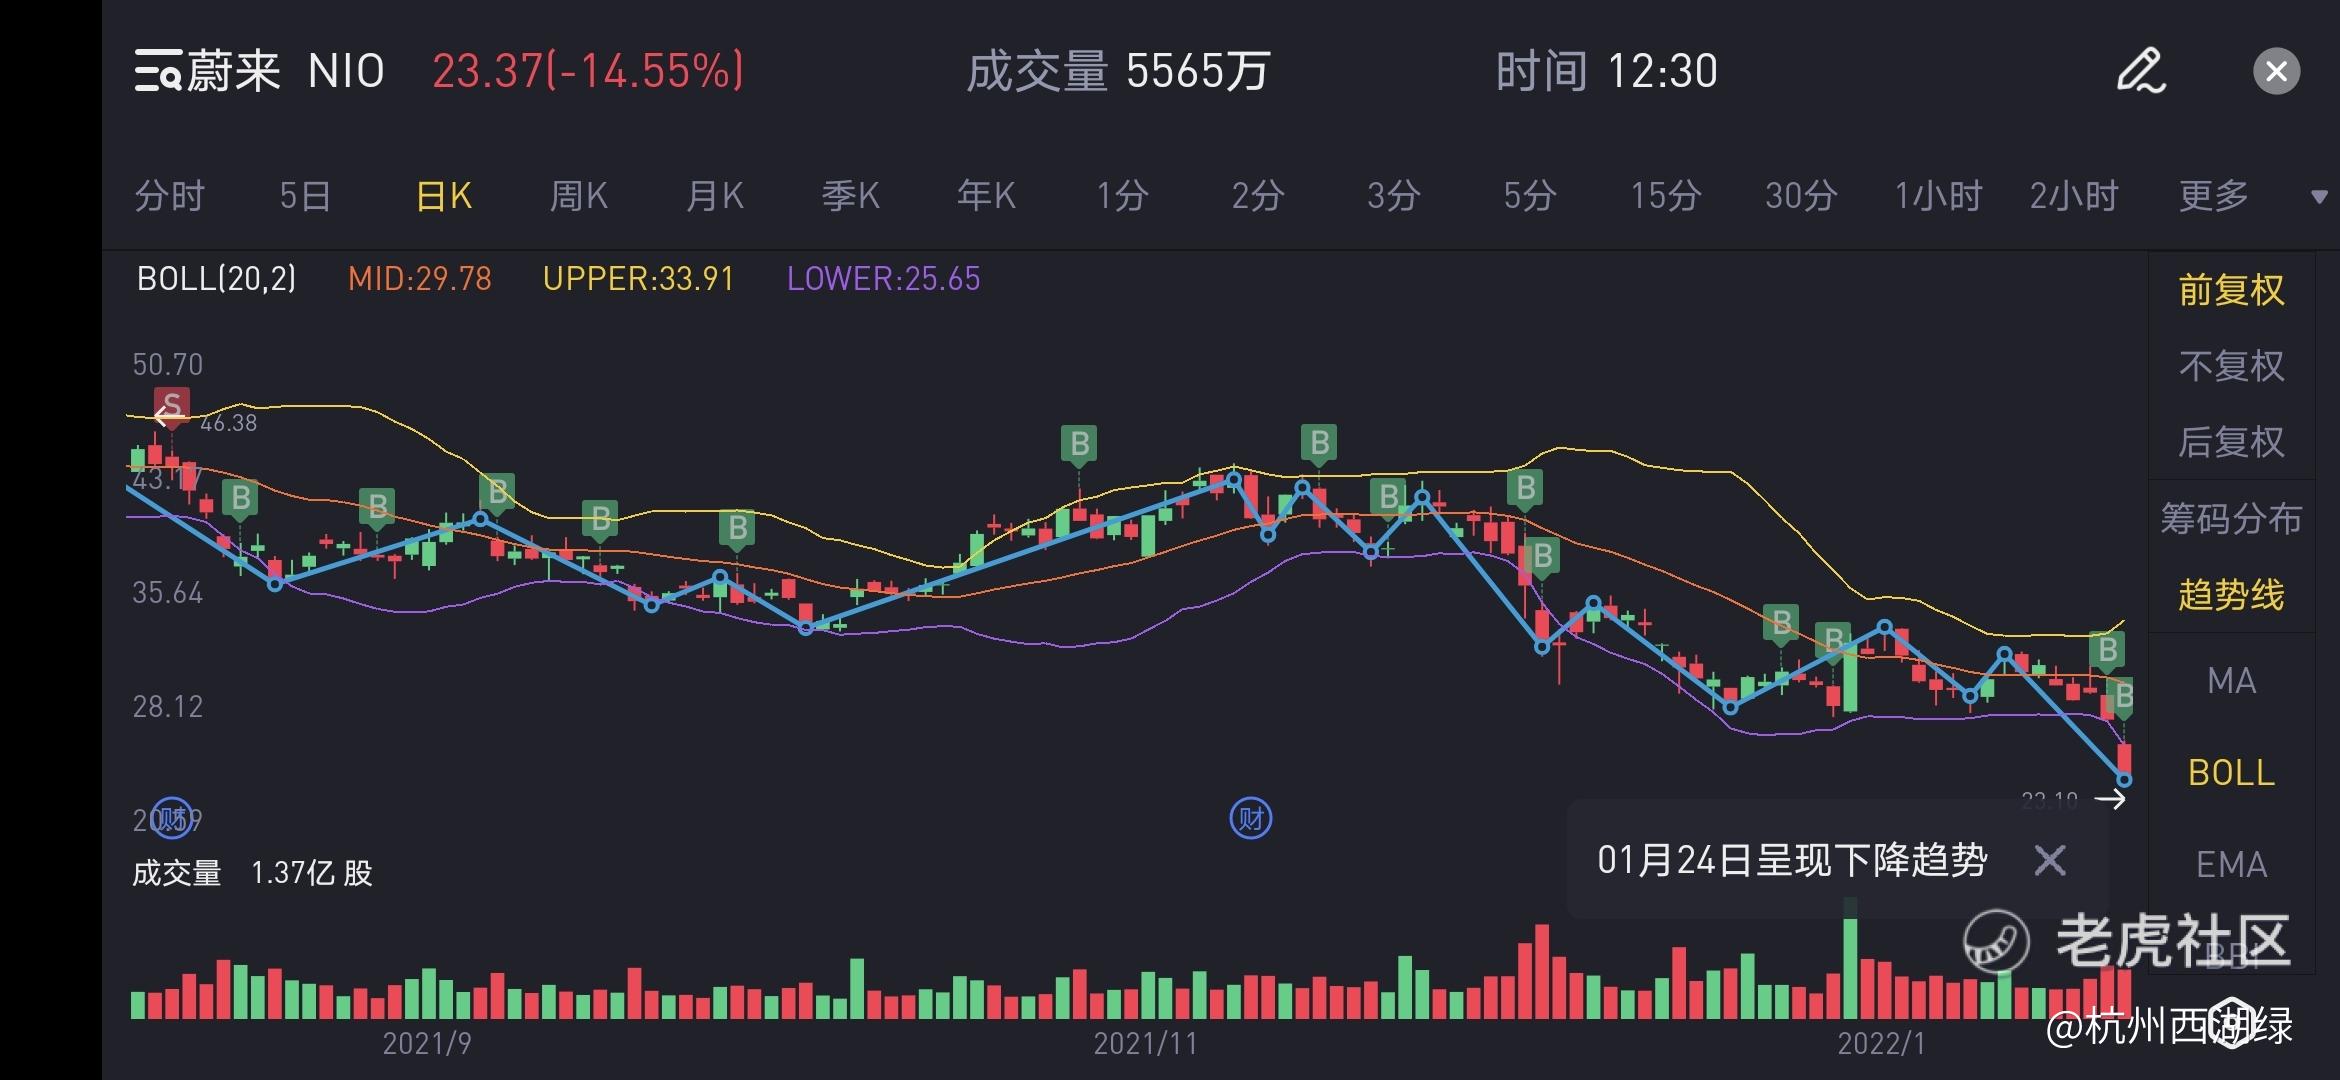Screen dimensions: 2340x1080
Task: Tap the 50.70 price axis label
Action: 168,364
